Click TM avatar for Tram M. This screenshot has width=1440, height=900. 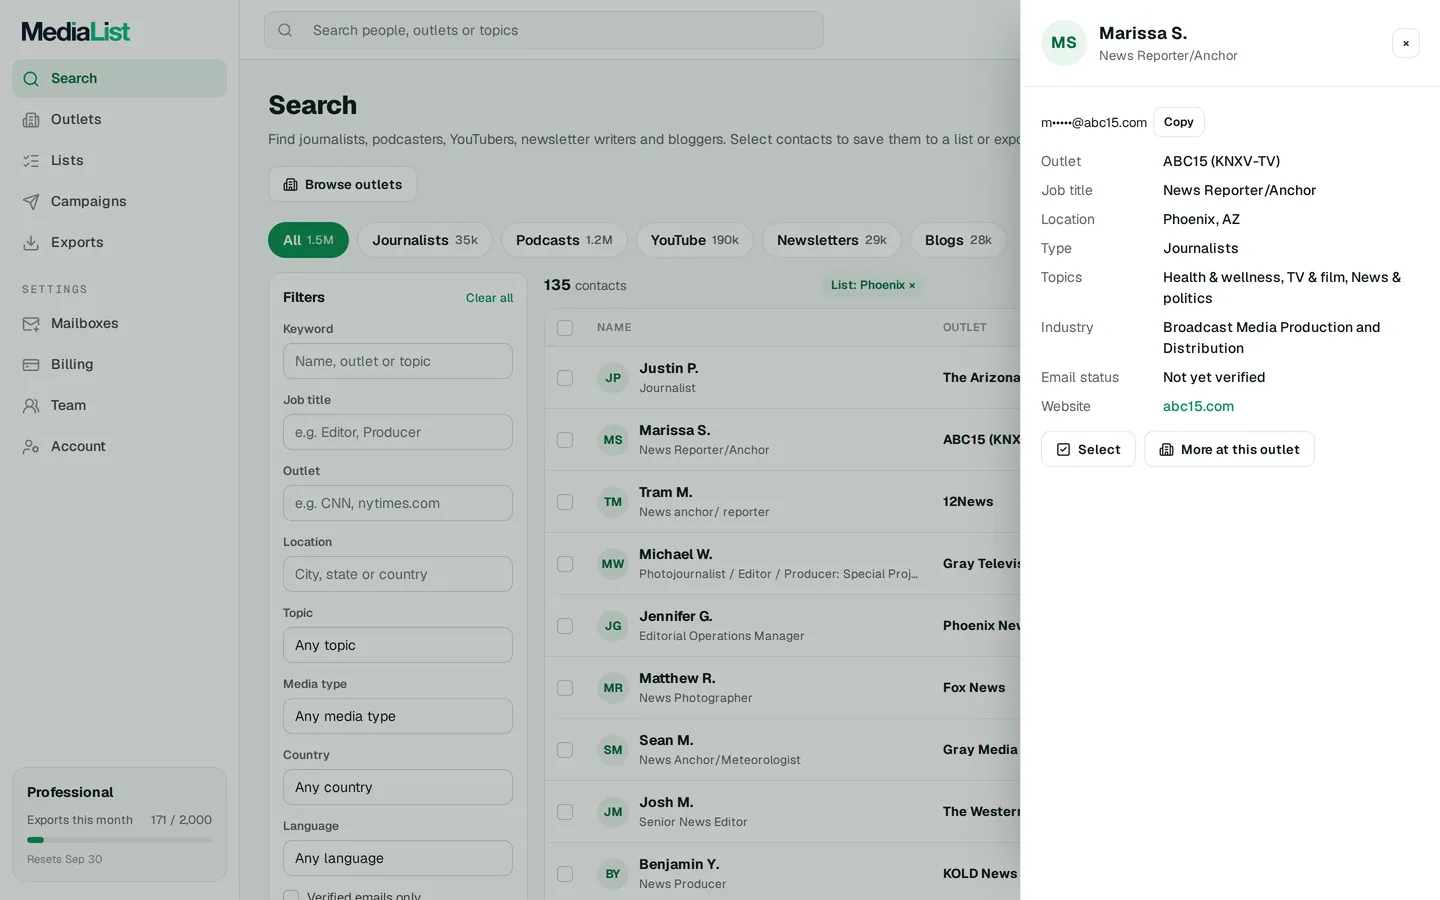coord(613,502)
